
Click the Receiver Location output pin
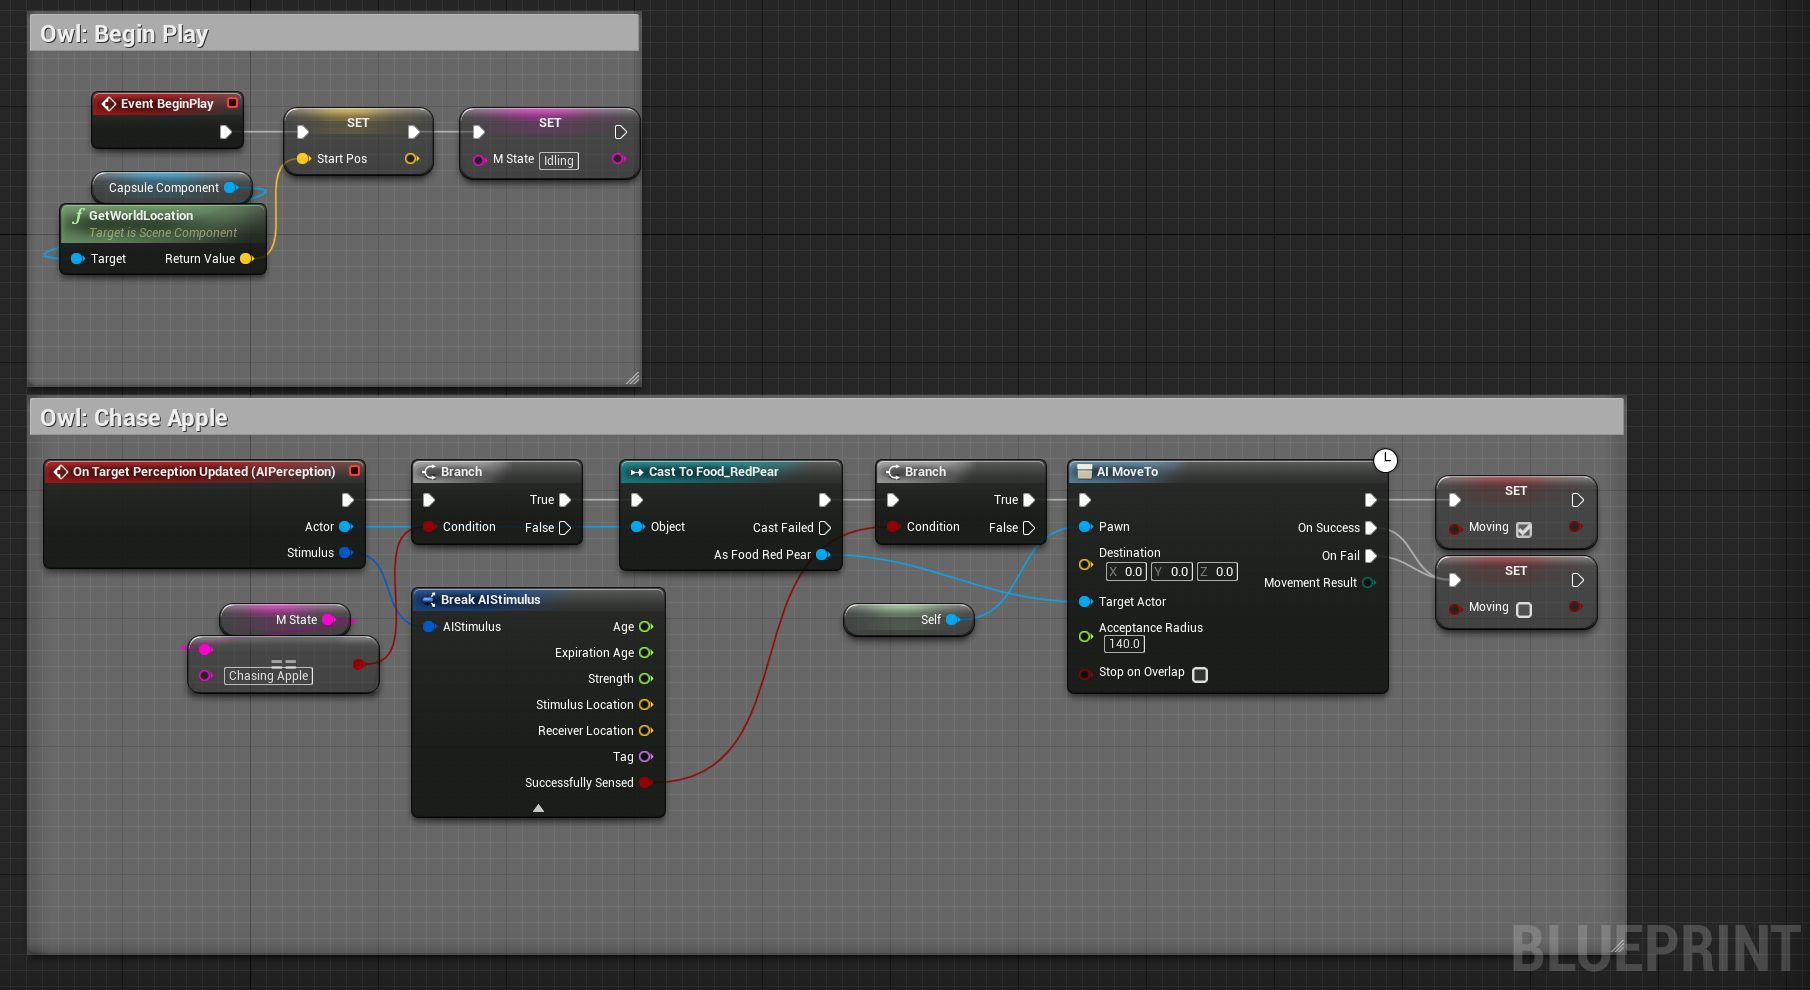pos(646,730)
